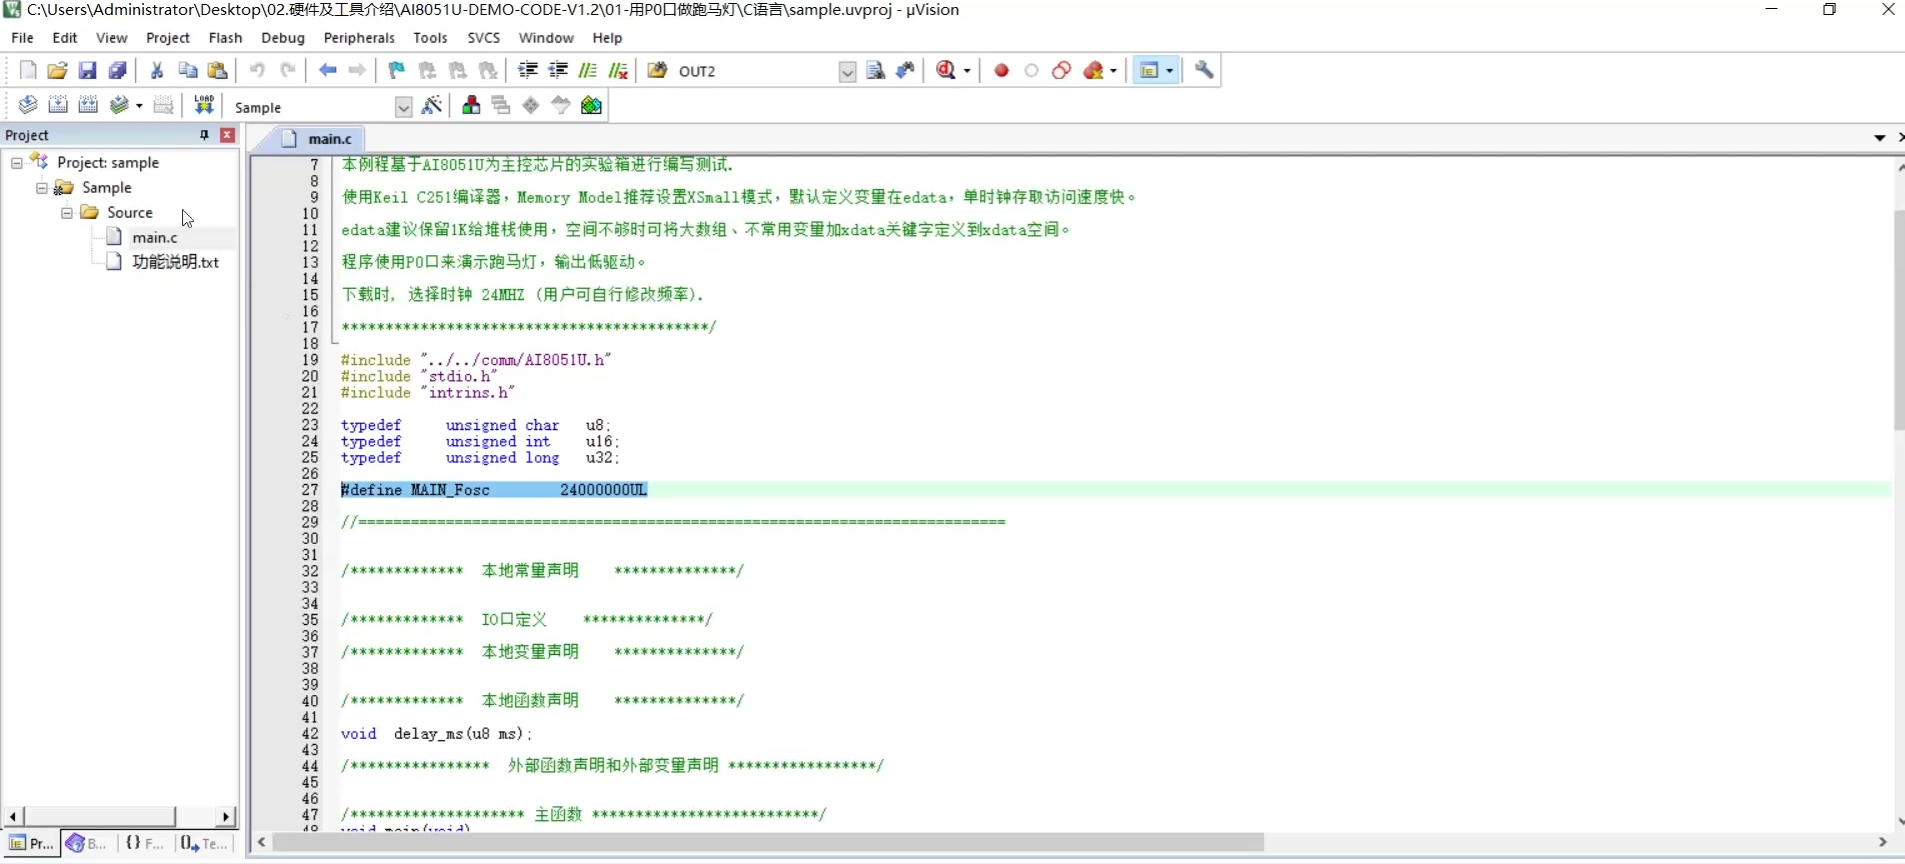Image resolution: width=1905 pixels, height=864 pixels.
Task: Start debug session icon
Action: (946, 70)
